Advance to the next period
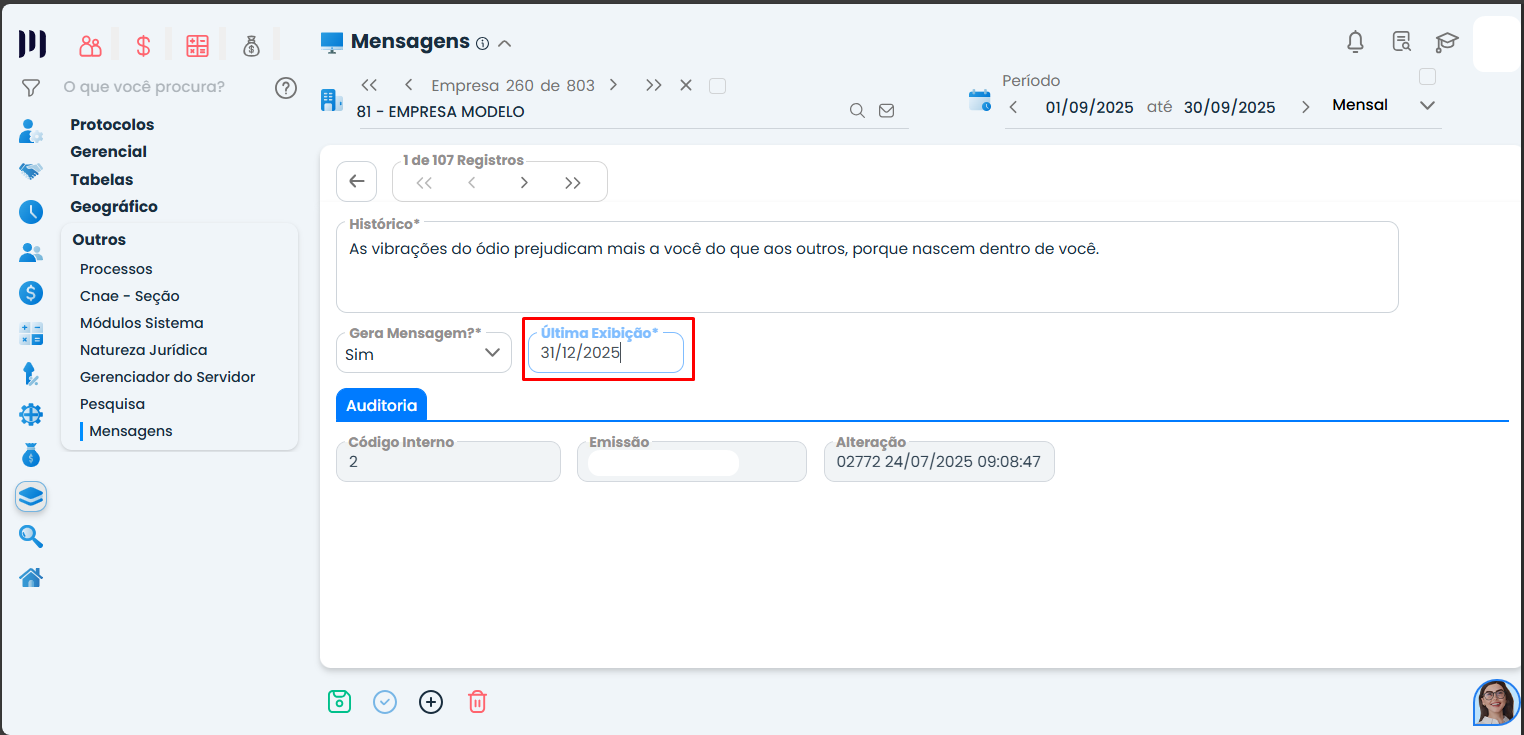 [x=1305, y=107]
